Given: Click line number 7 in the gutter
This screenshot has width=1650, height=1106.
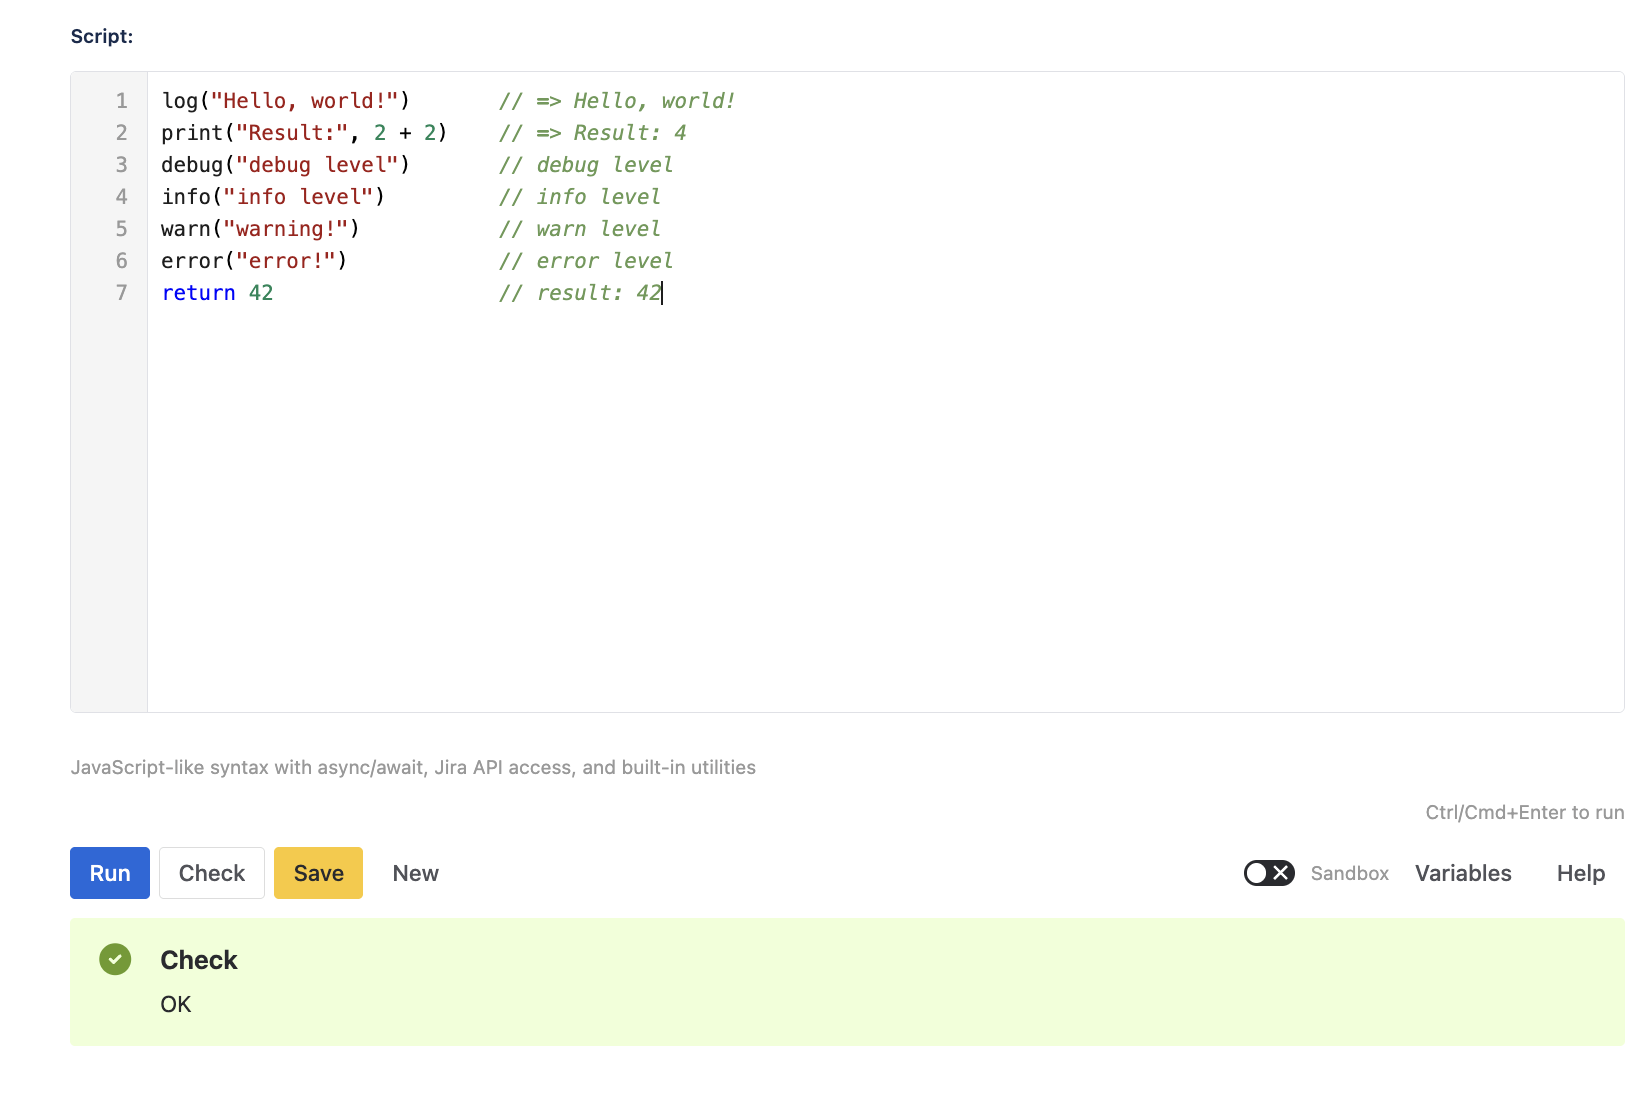Looking at the screenshot, I should coord(121,293).
